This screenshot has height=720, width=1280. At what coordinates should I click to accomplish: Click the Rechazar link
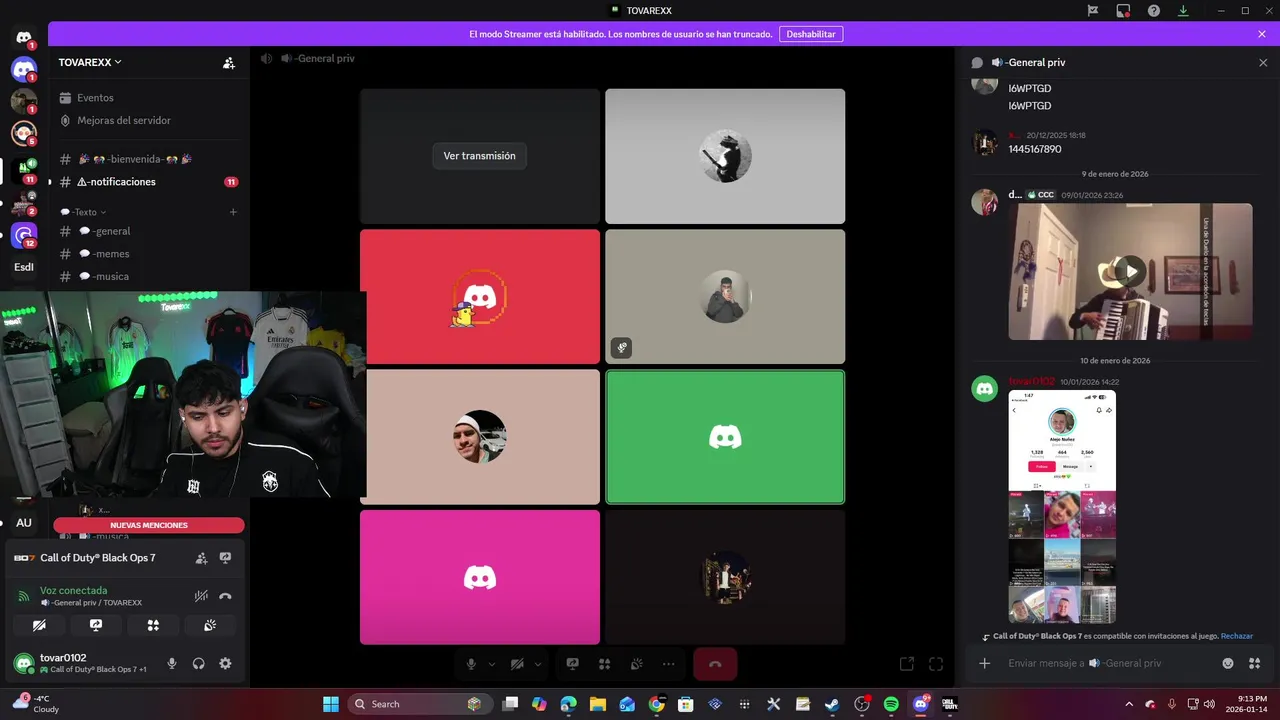pyautogui.click(x=1236, y=636)
